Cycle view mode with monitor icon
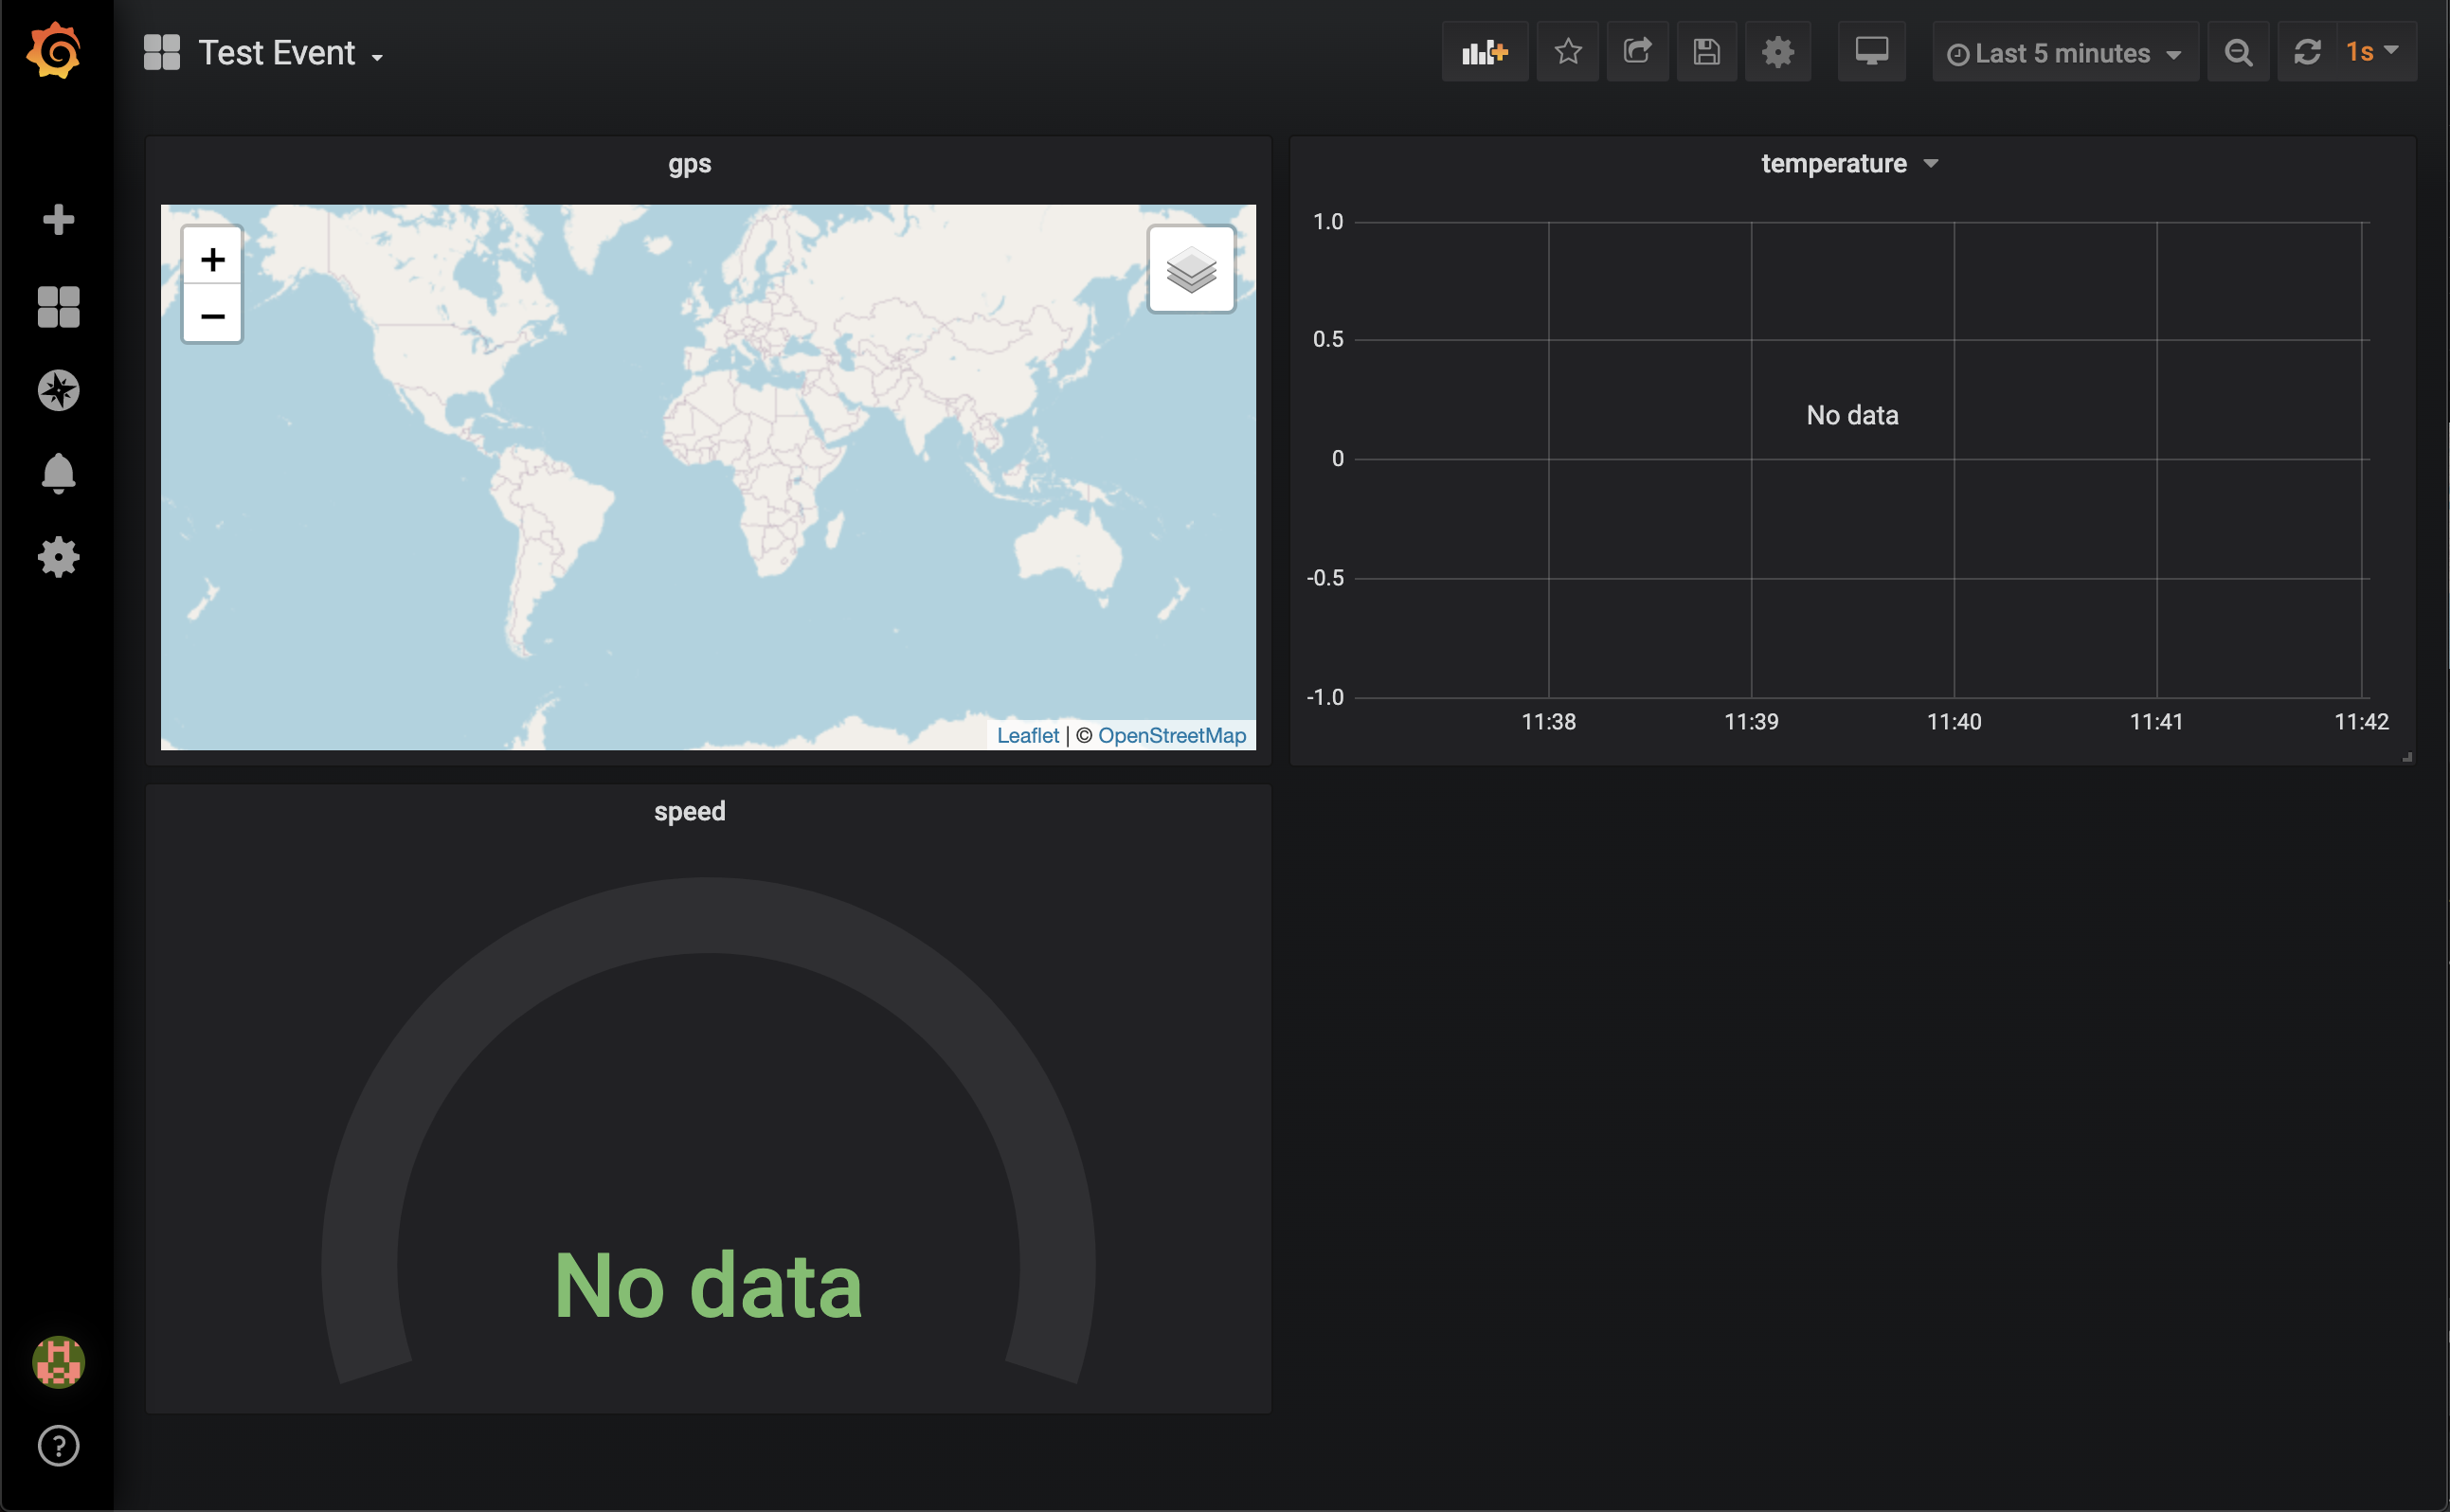 (1871, 52)
